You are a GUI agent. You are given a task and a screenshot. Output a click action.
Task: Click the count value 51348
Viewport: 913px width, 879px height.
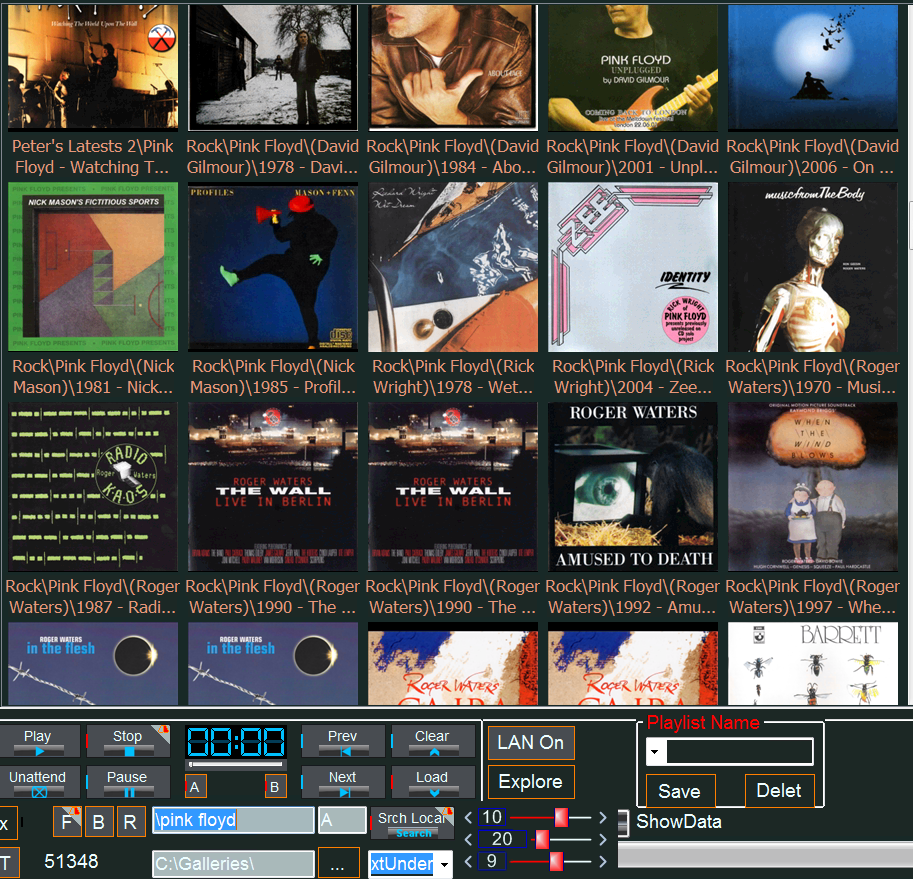coord(72,862)
